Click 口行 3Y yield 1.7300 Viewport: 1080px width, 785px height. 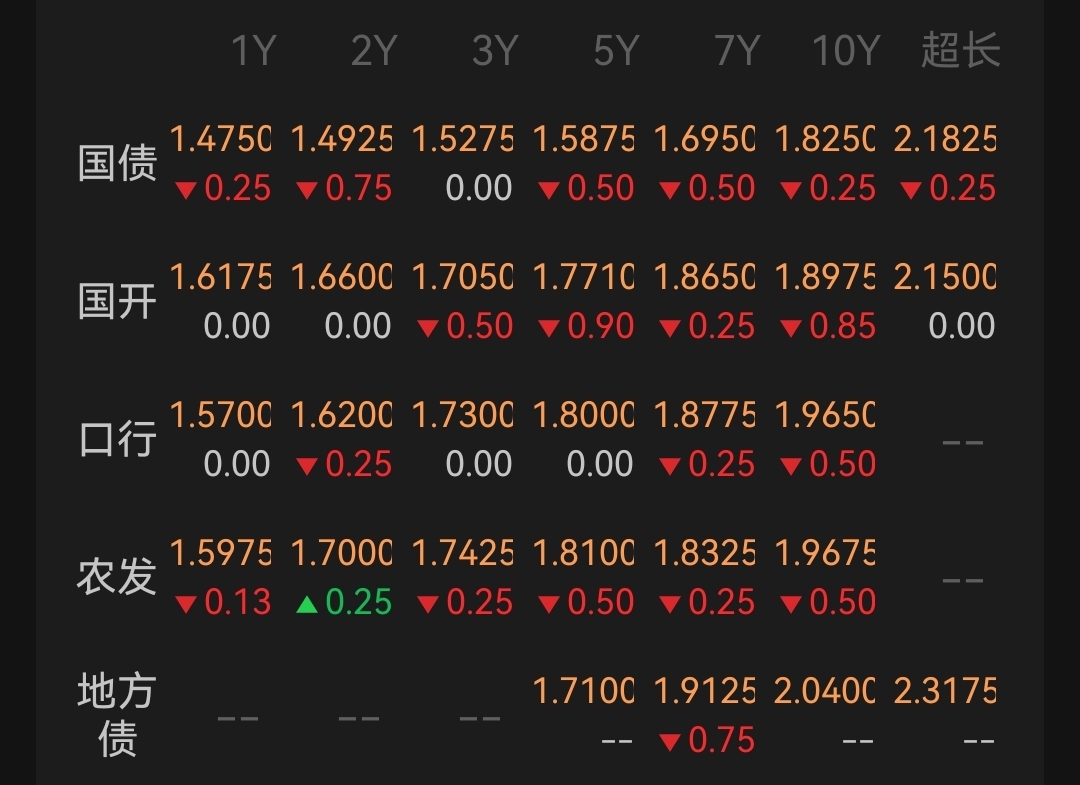point(462,415)
